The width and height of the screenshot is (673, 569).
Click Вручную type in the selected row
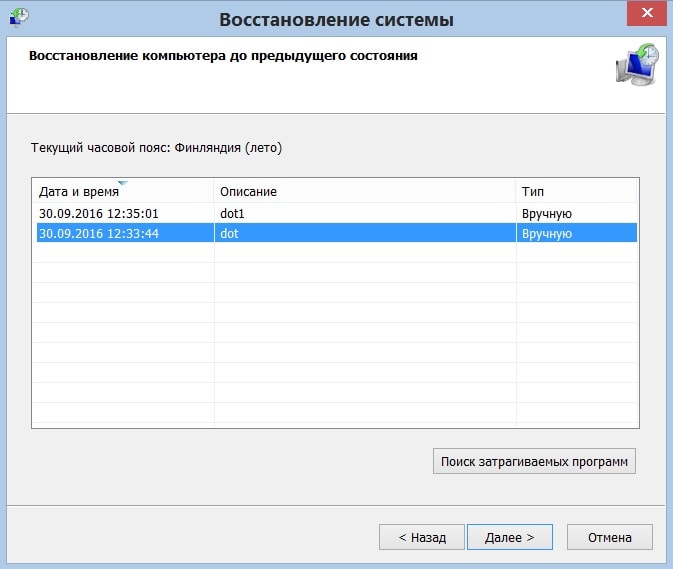click(546, 234)
